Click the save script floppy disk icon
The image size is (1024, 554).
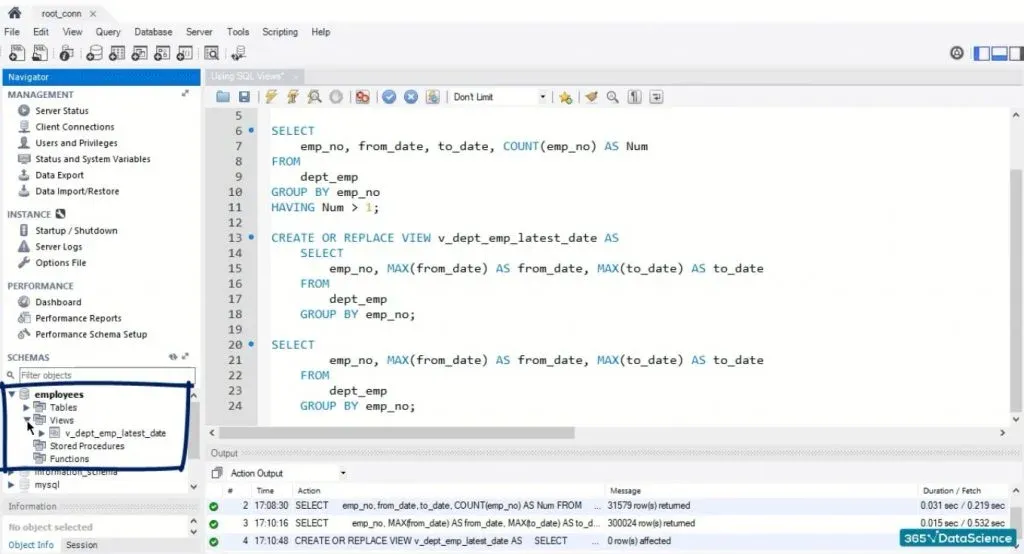[243, 97]
